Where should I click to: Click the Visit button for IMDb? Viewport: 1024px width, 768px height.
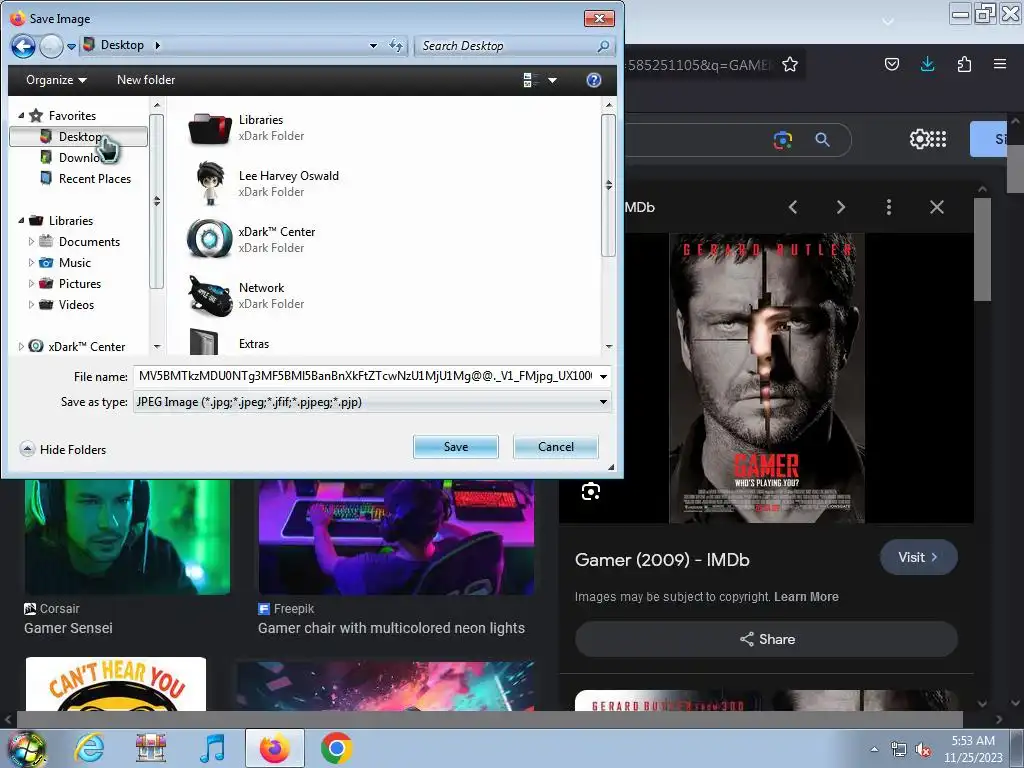tap(918, 557)
